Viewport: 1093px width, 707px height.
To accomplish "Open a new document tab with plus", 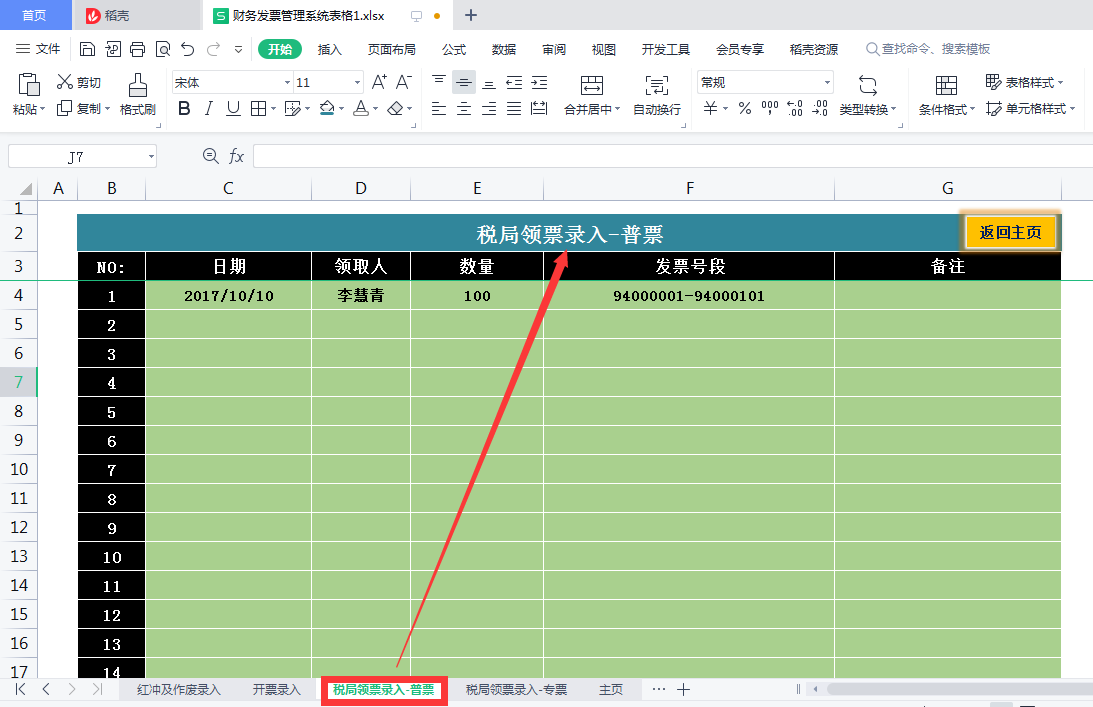I will pyautogui.click(x=471, y=15).
